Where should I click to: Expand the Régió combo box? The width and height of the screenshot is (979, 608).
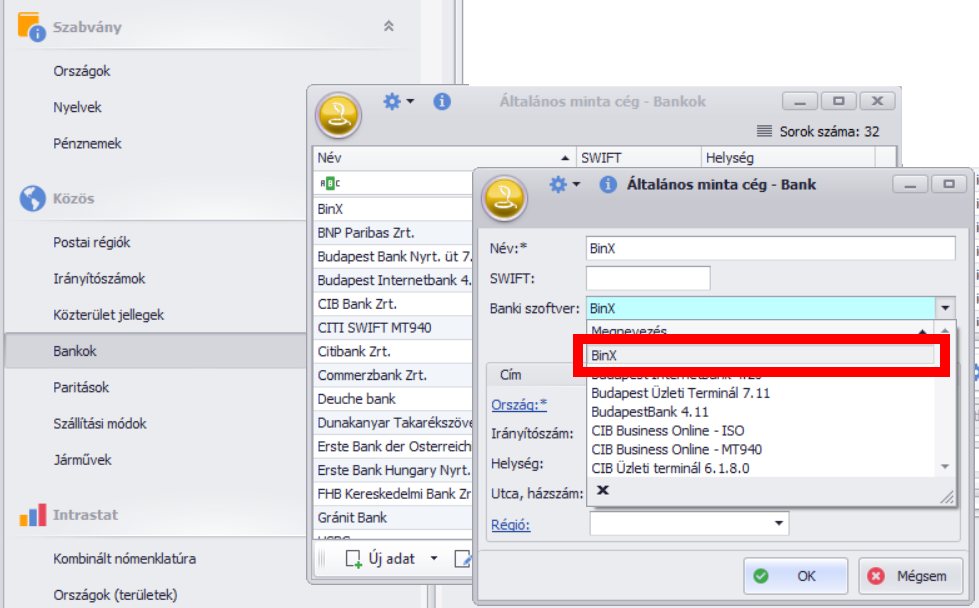[778, 524]
